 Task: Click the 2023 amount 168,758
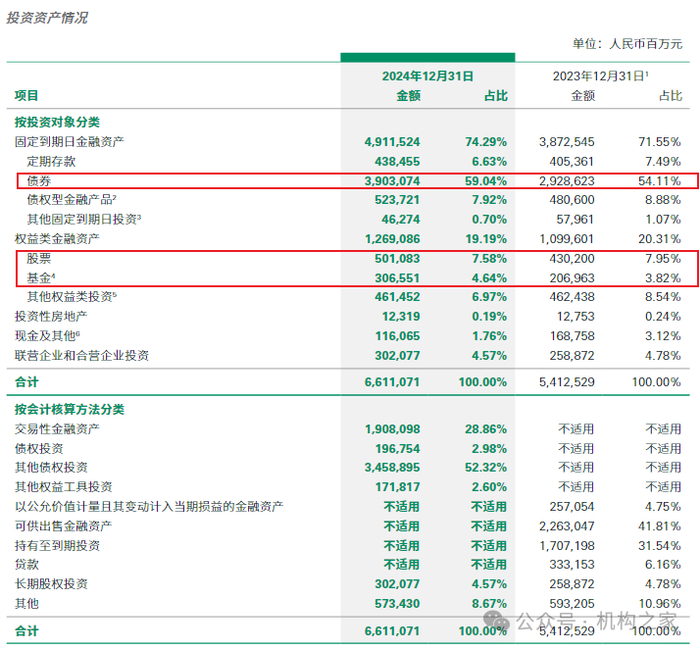(x=571, y=336)
